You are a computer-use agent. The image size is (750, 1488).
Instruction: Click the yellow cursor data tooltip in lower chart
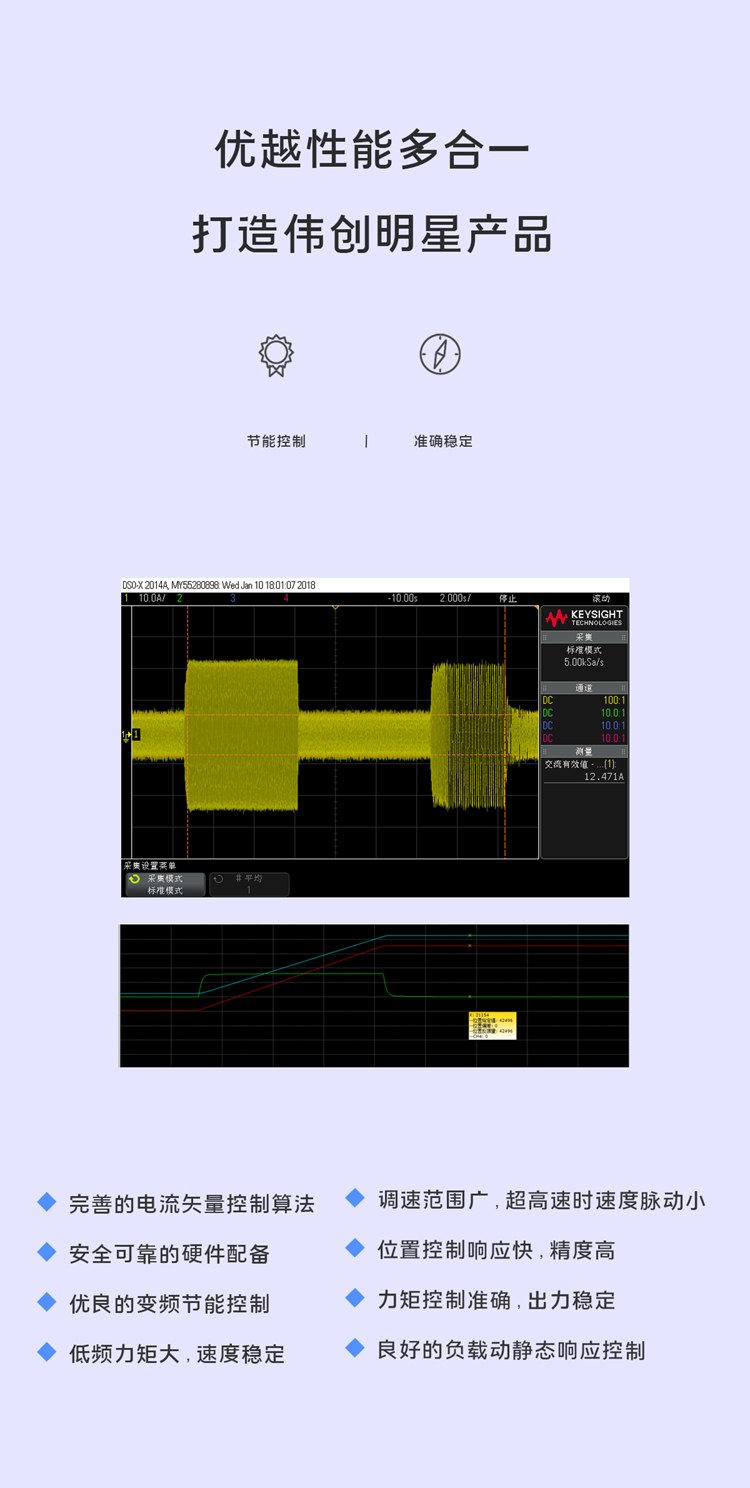pos(492,1025)
